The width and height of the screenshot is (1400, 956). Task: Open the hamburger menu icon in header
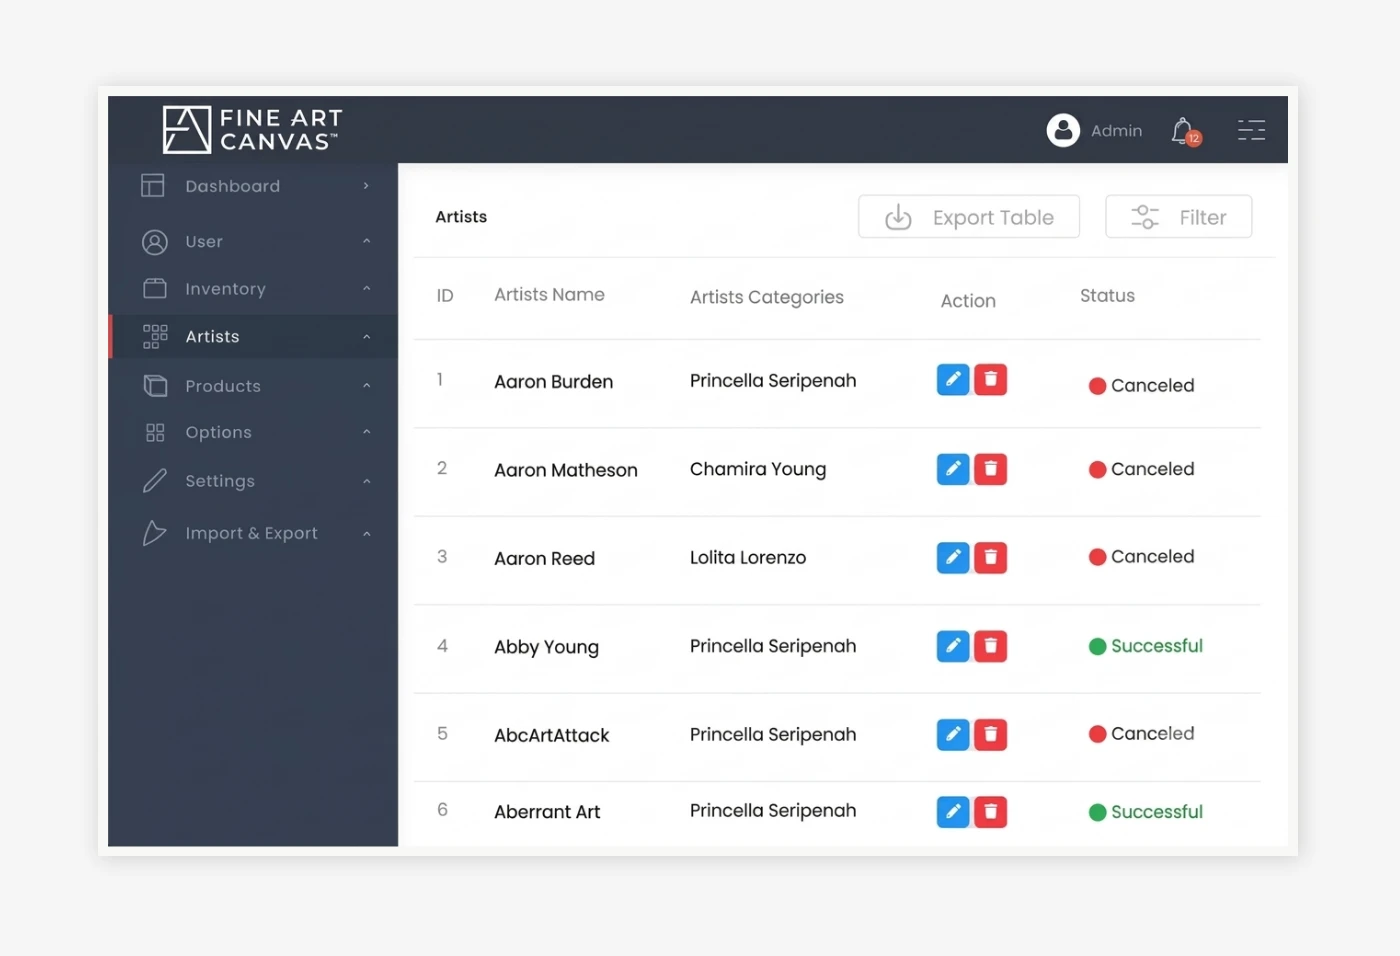click(1251, 130)
